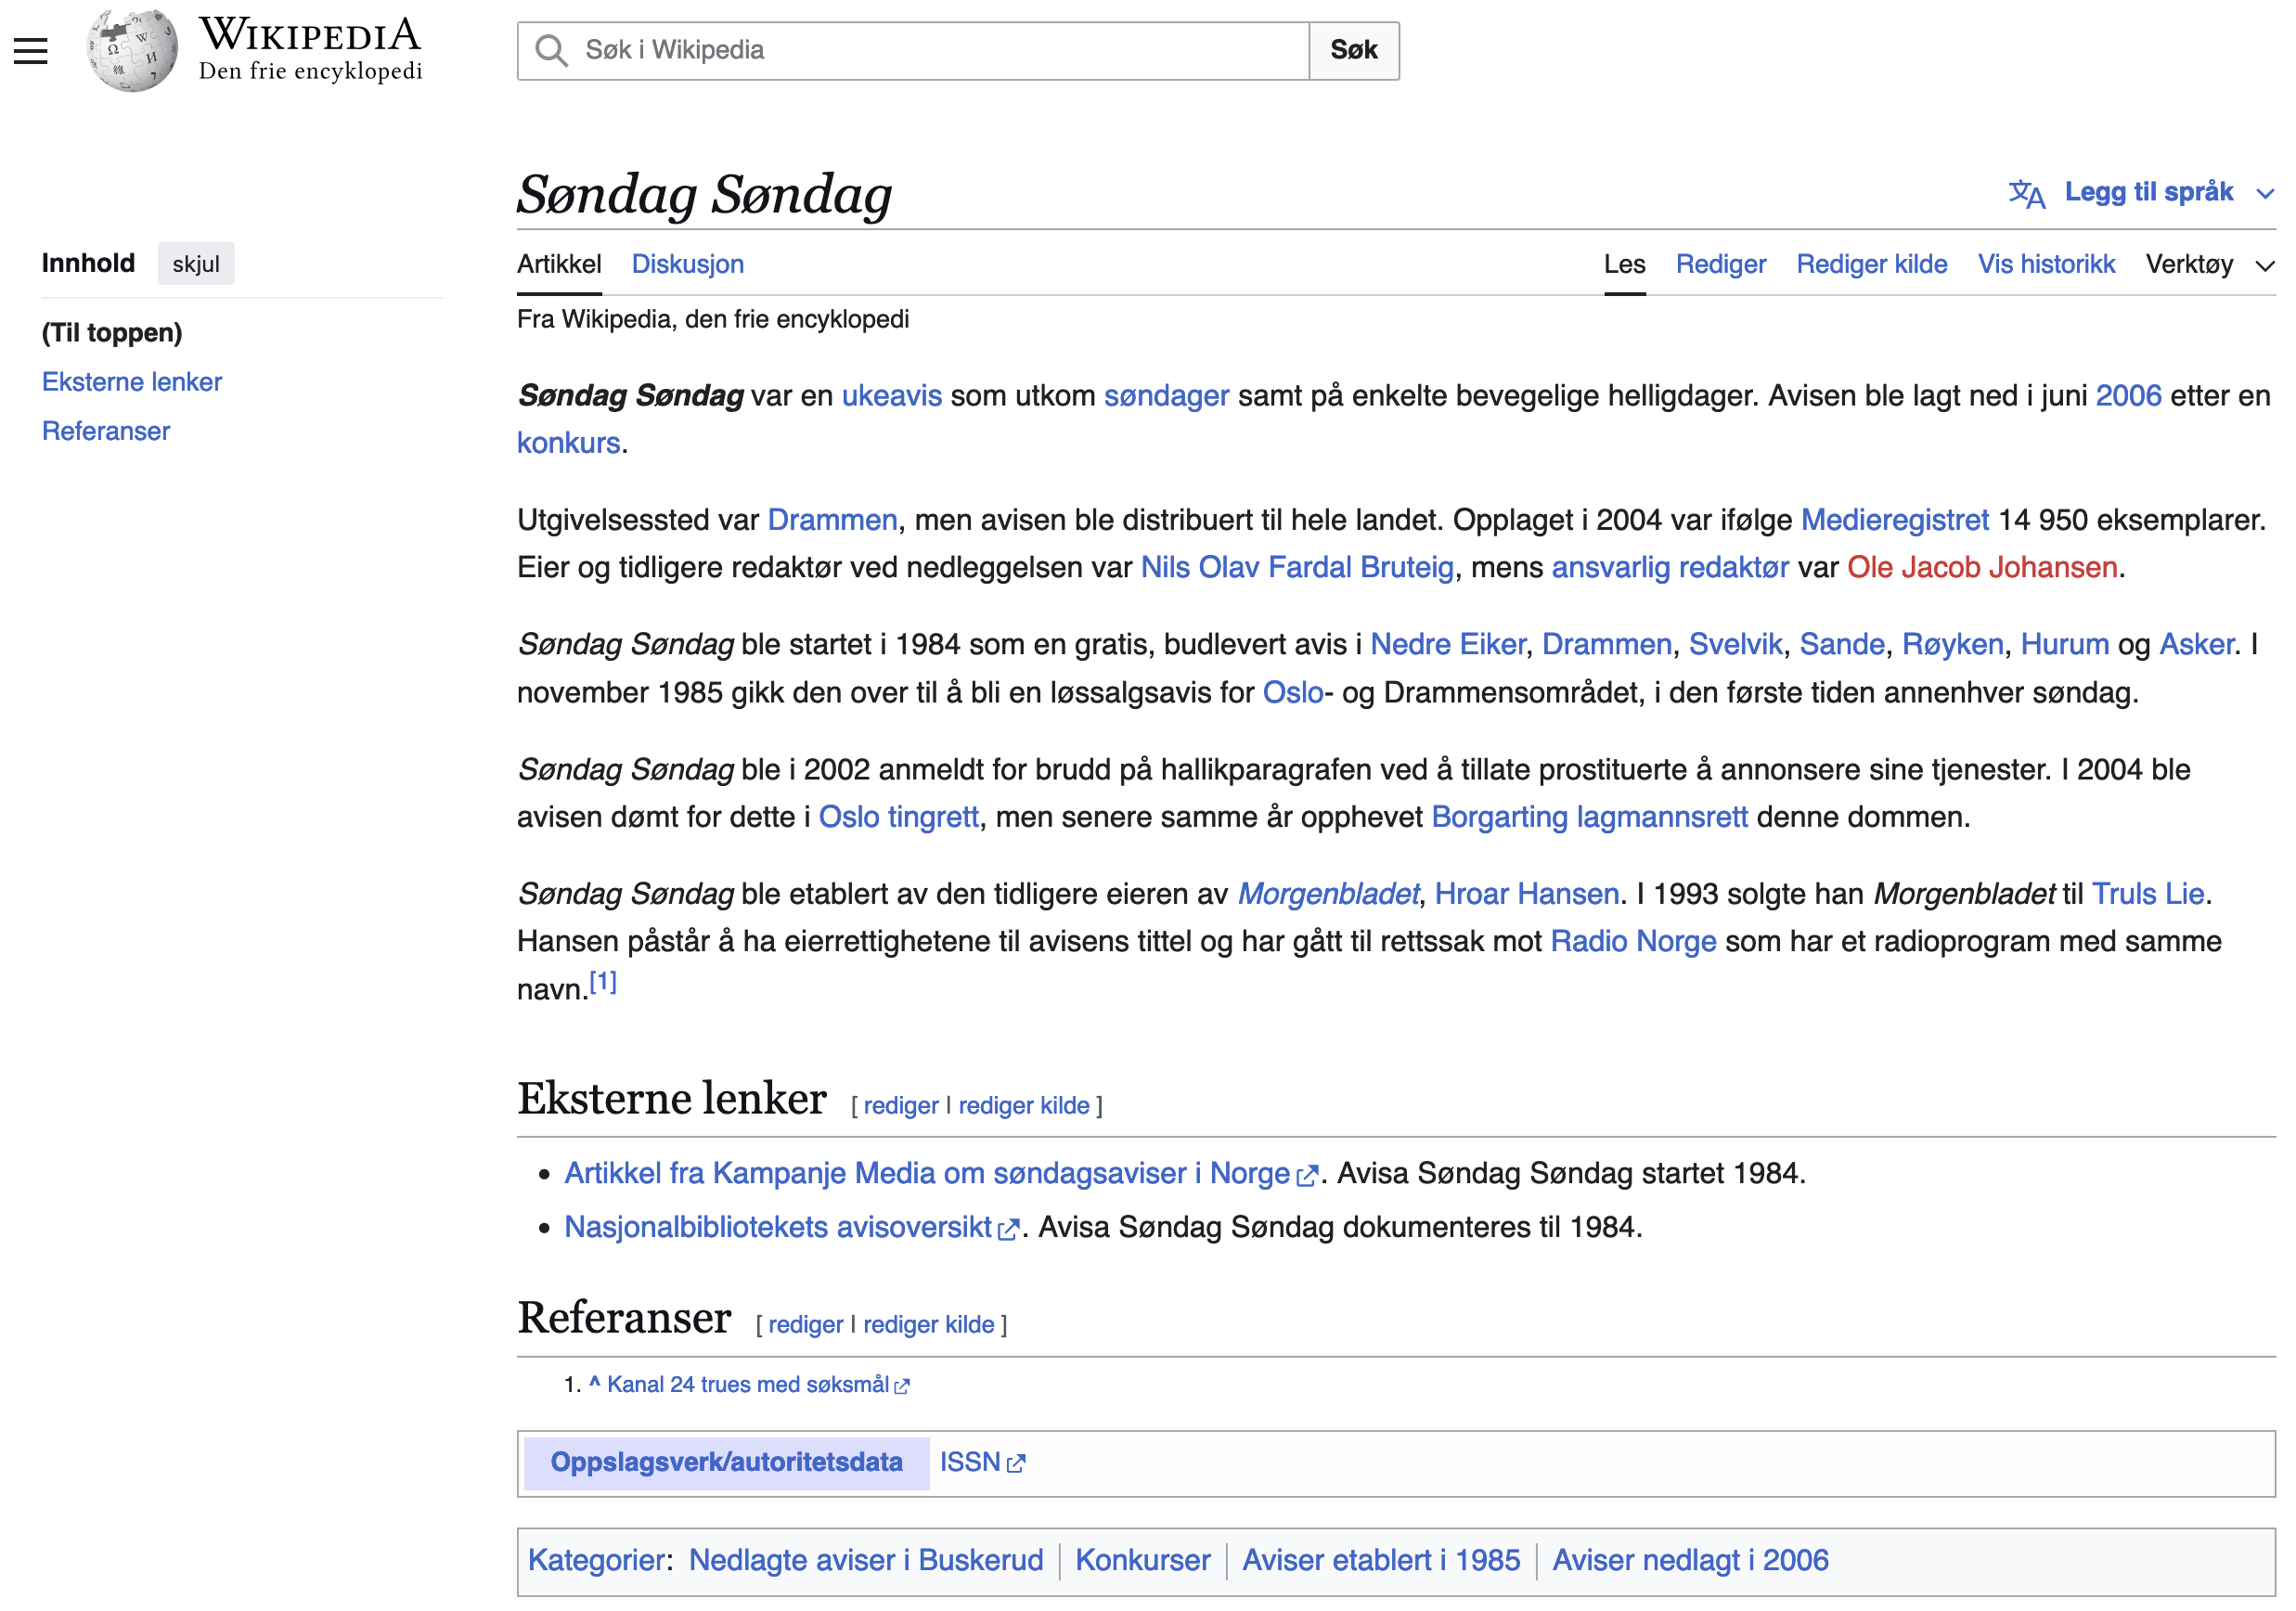Open the Vis historikk tab
The width and height of the screenshot is (2296, 1611).
click(2046, 264)
